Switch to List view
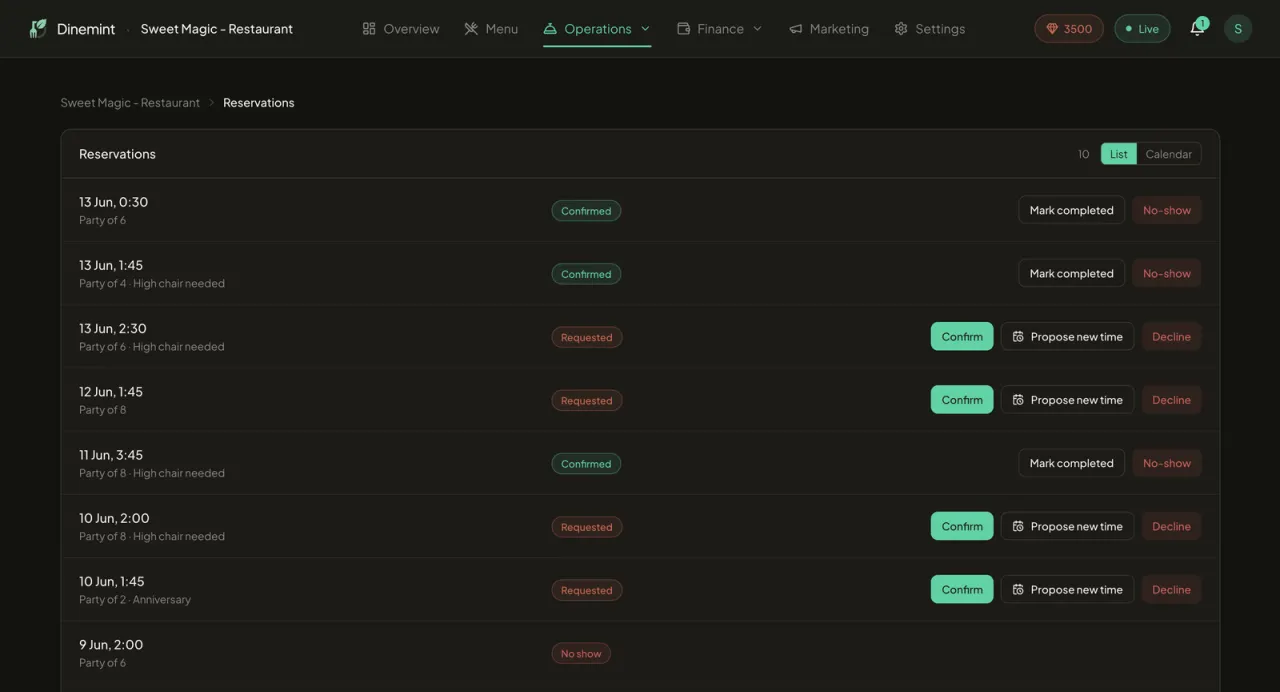1280x692 pixels. coord(1119,154)
